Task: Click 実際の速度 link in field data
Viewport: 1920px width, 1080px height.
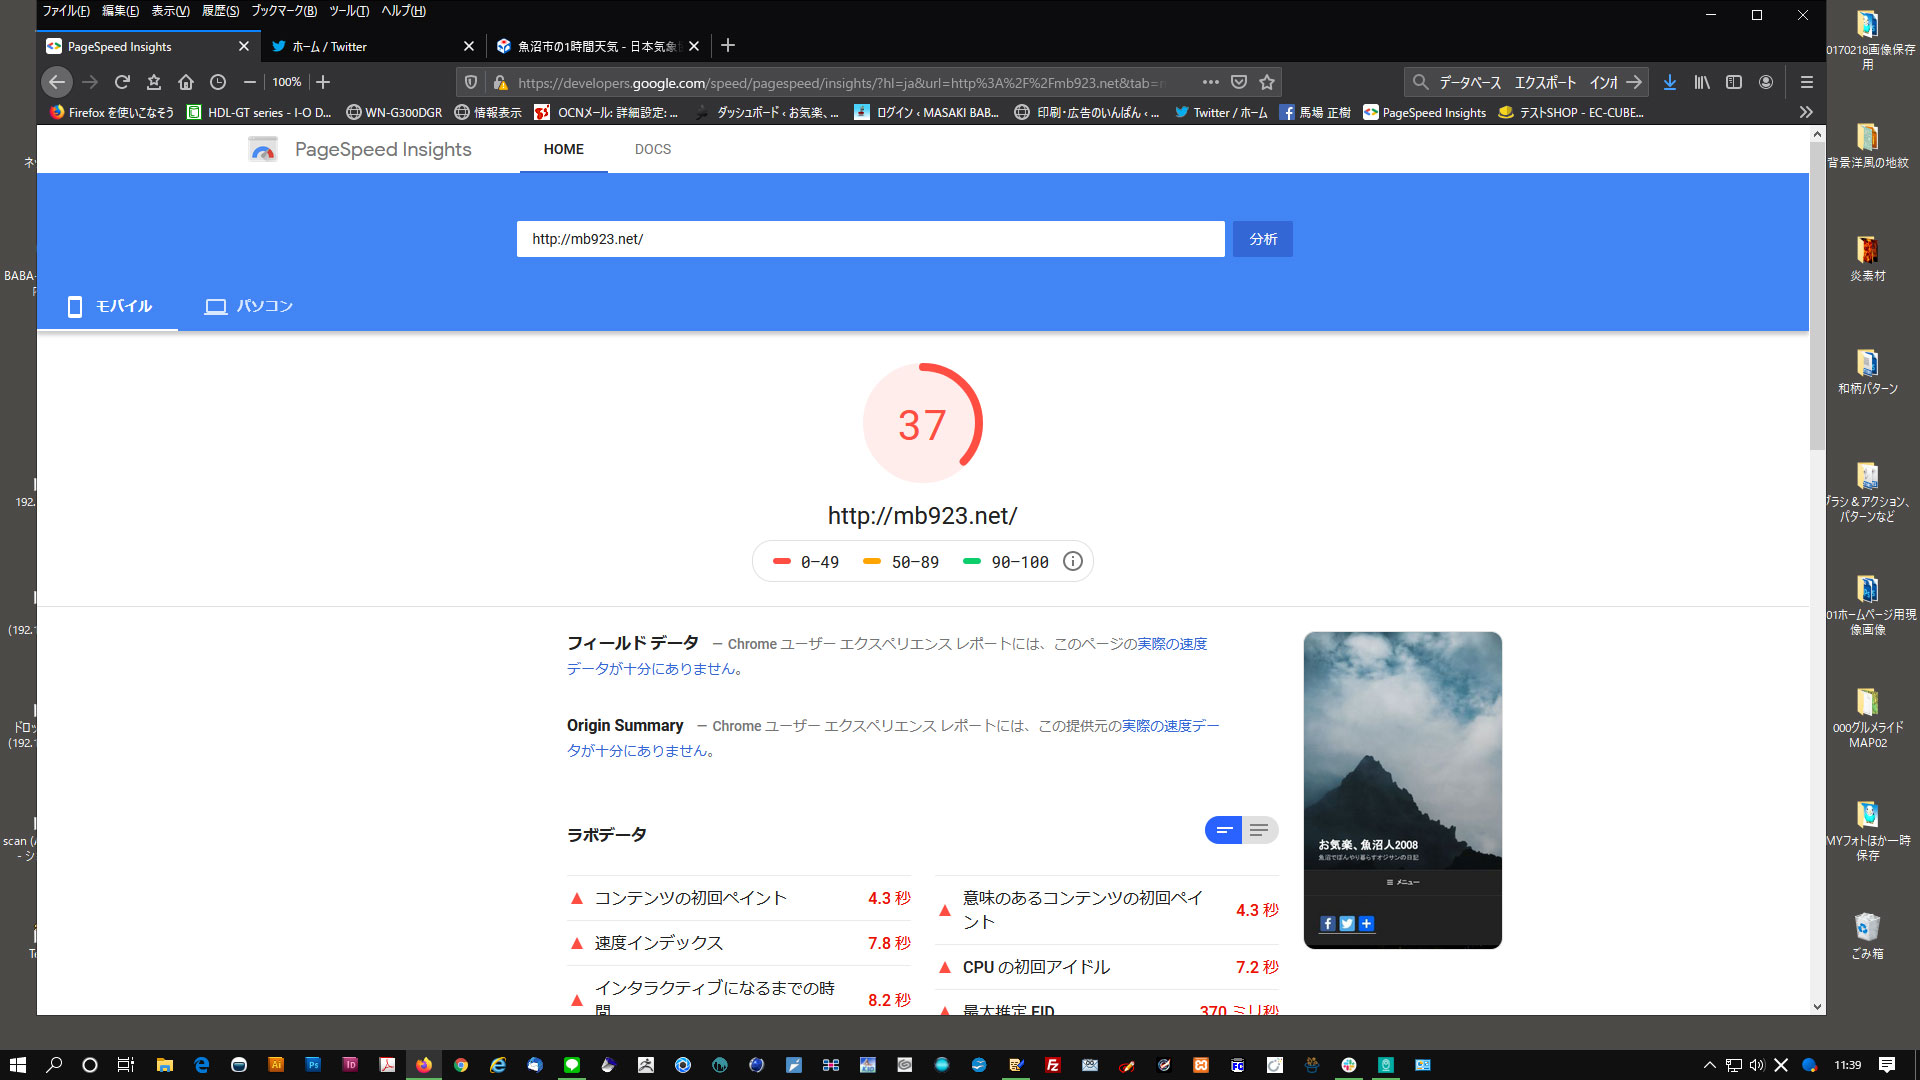Action: click(1172, 644)
